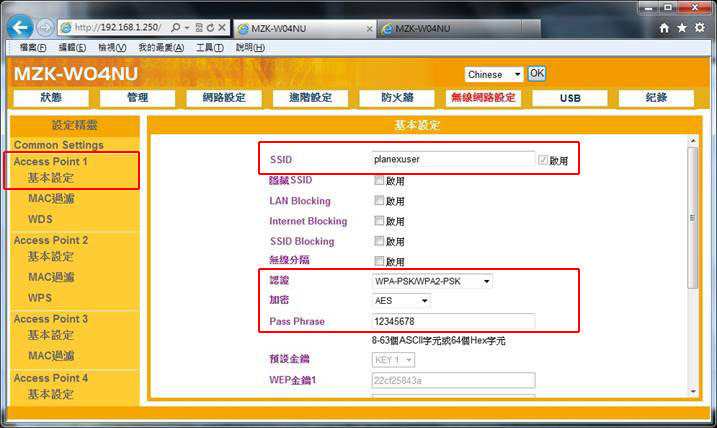Select the first MZK-W04NU browser tab

305,29
